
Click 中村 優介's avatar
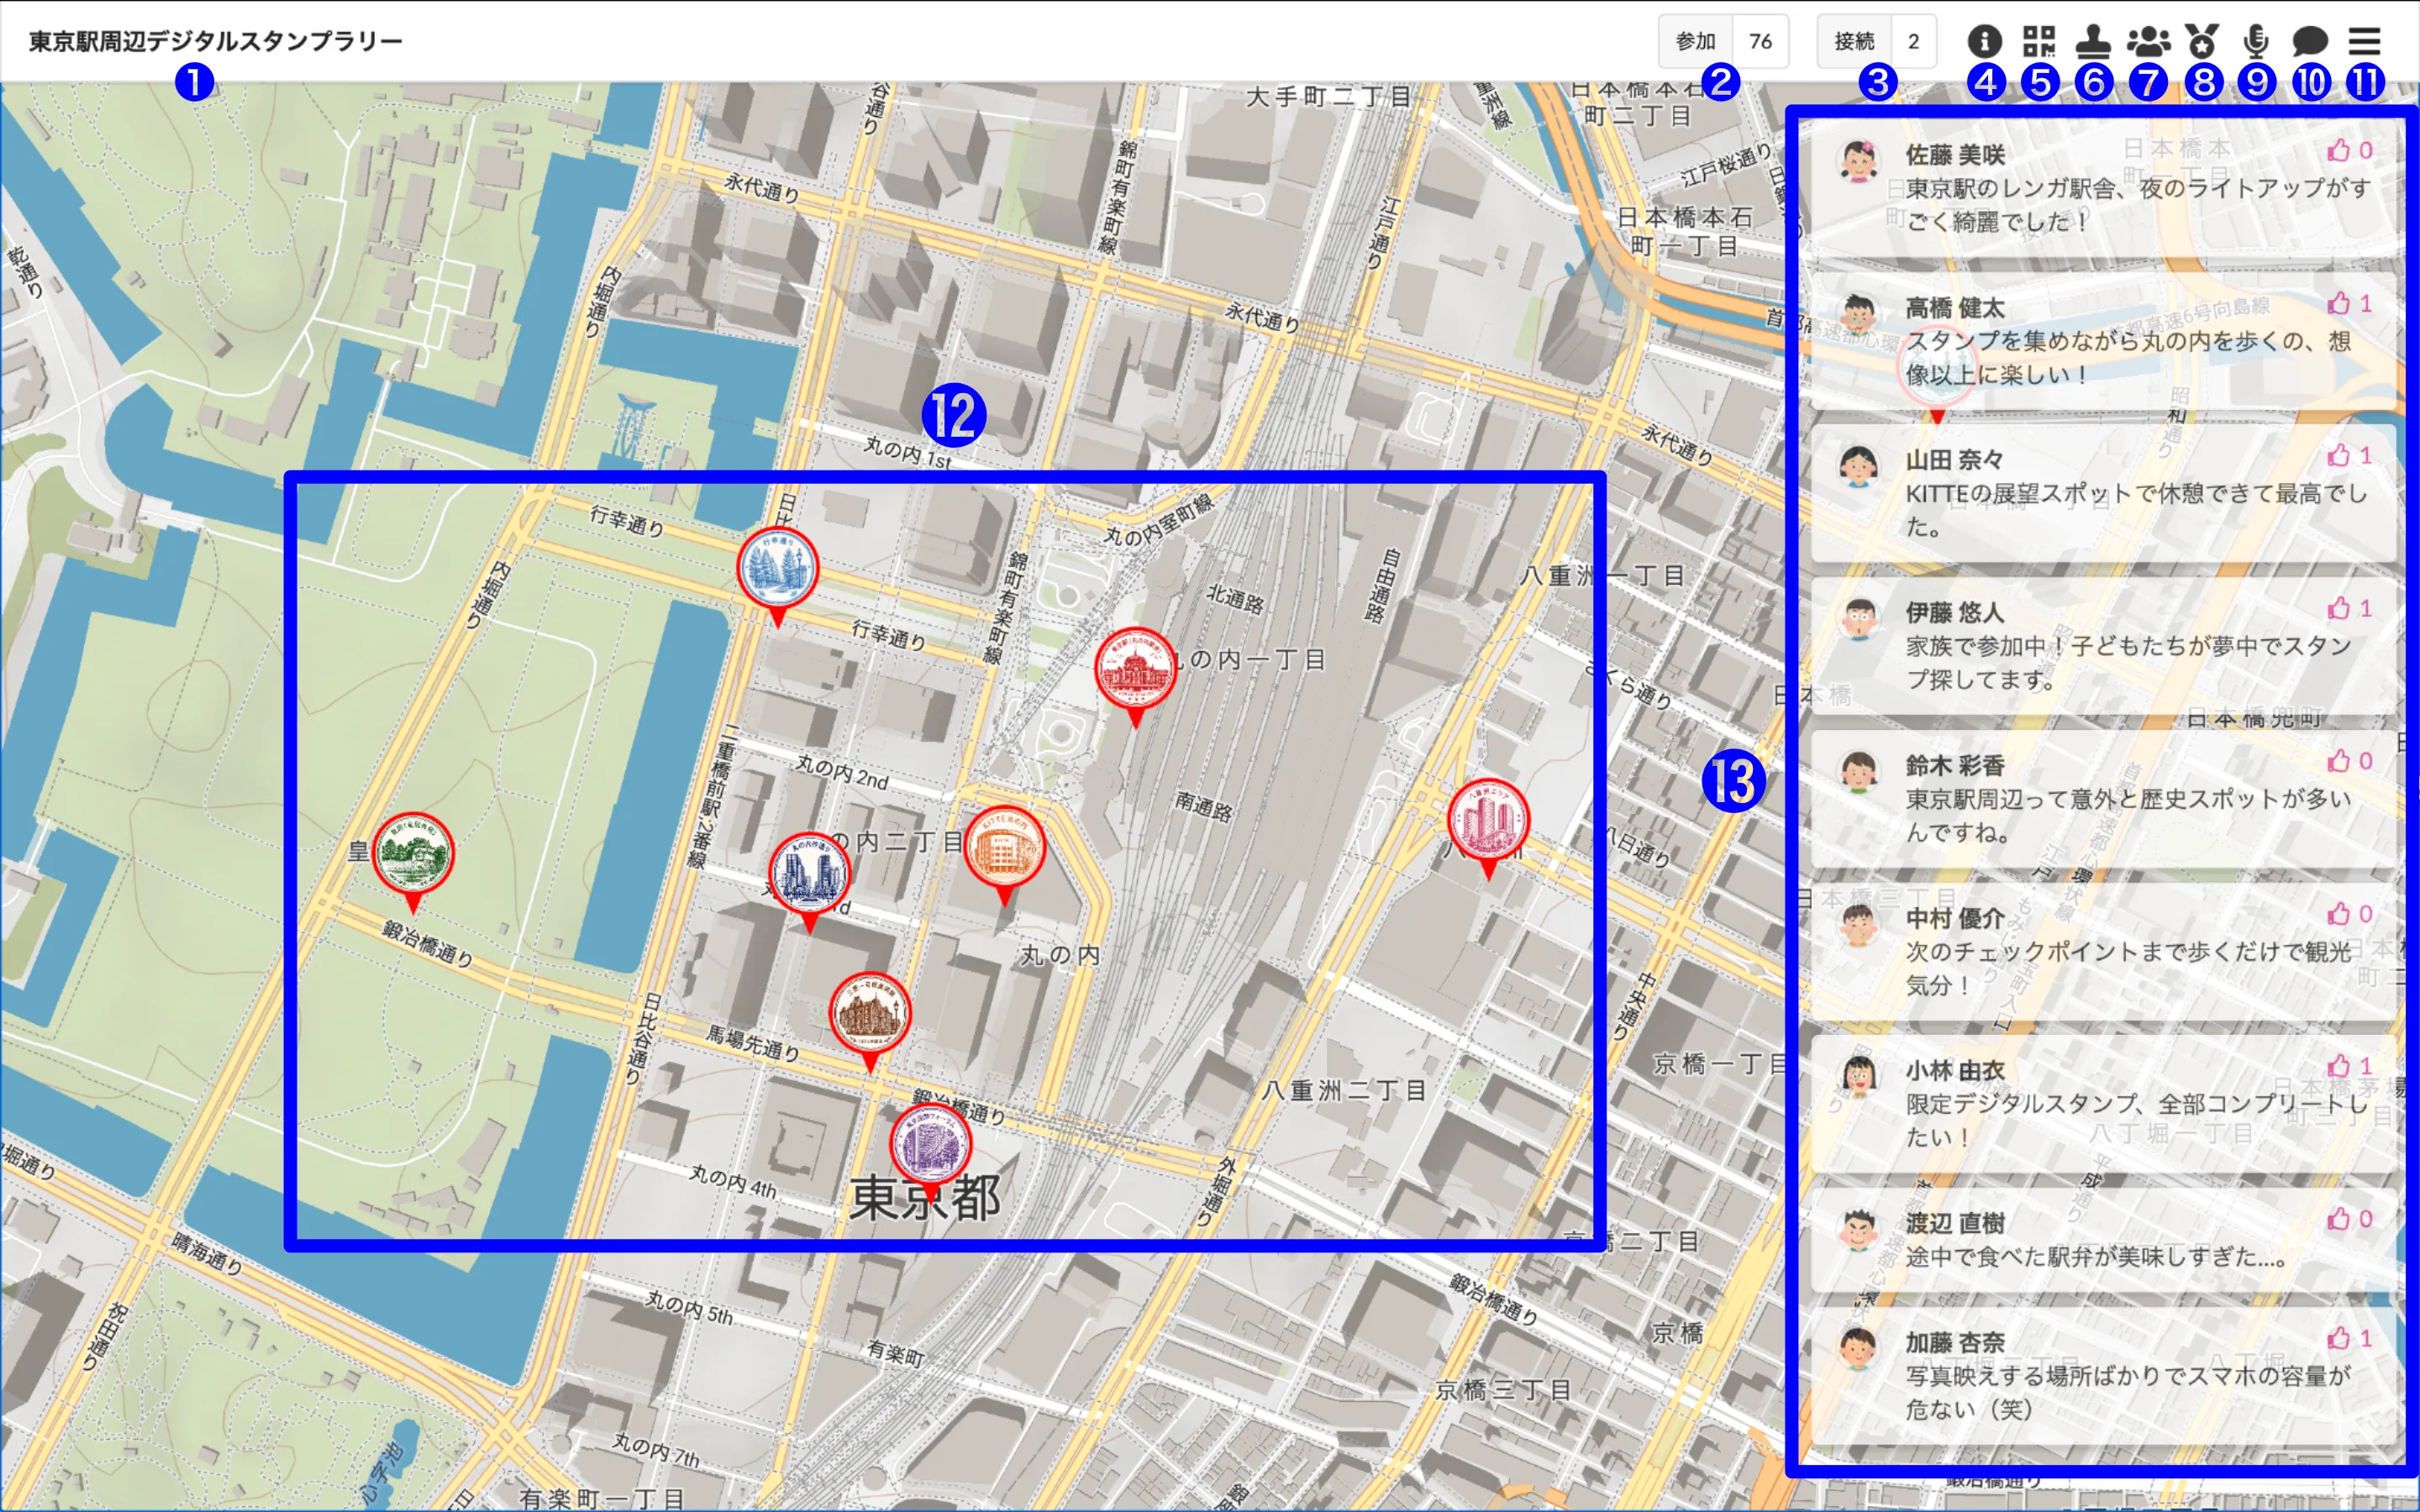point(1859,924)
